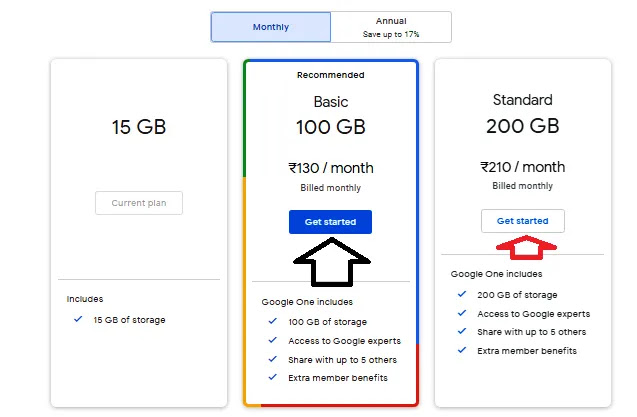Screen dimensions: 637x417
Task: Click the Recommended label on Basic card
Action: [x=330, y=75]
